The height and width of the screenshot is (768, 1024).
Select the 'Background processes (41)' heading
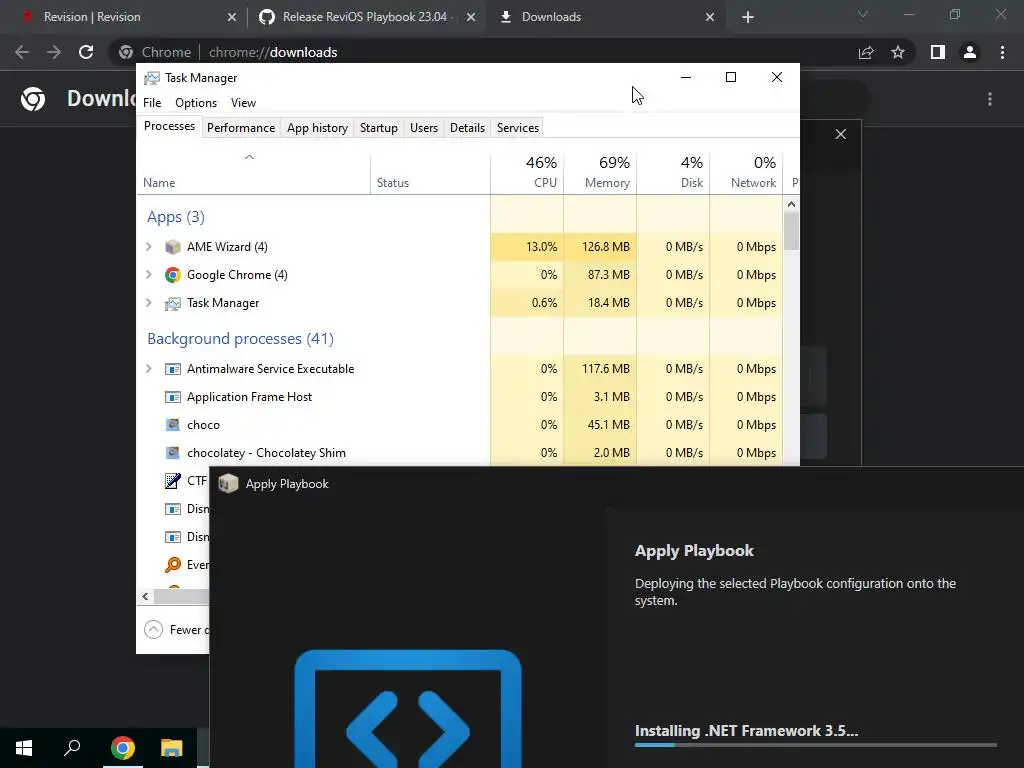[x=240, y=339]
